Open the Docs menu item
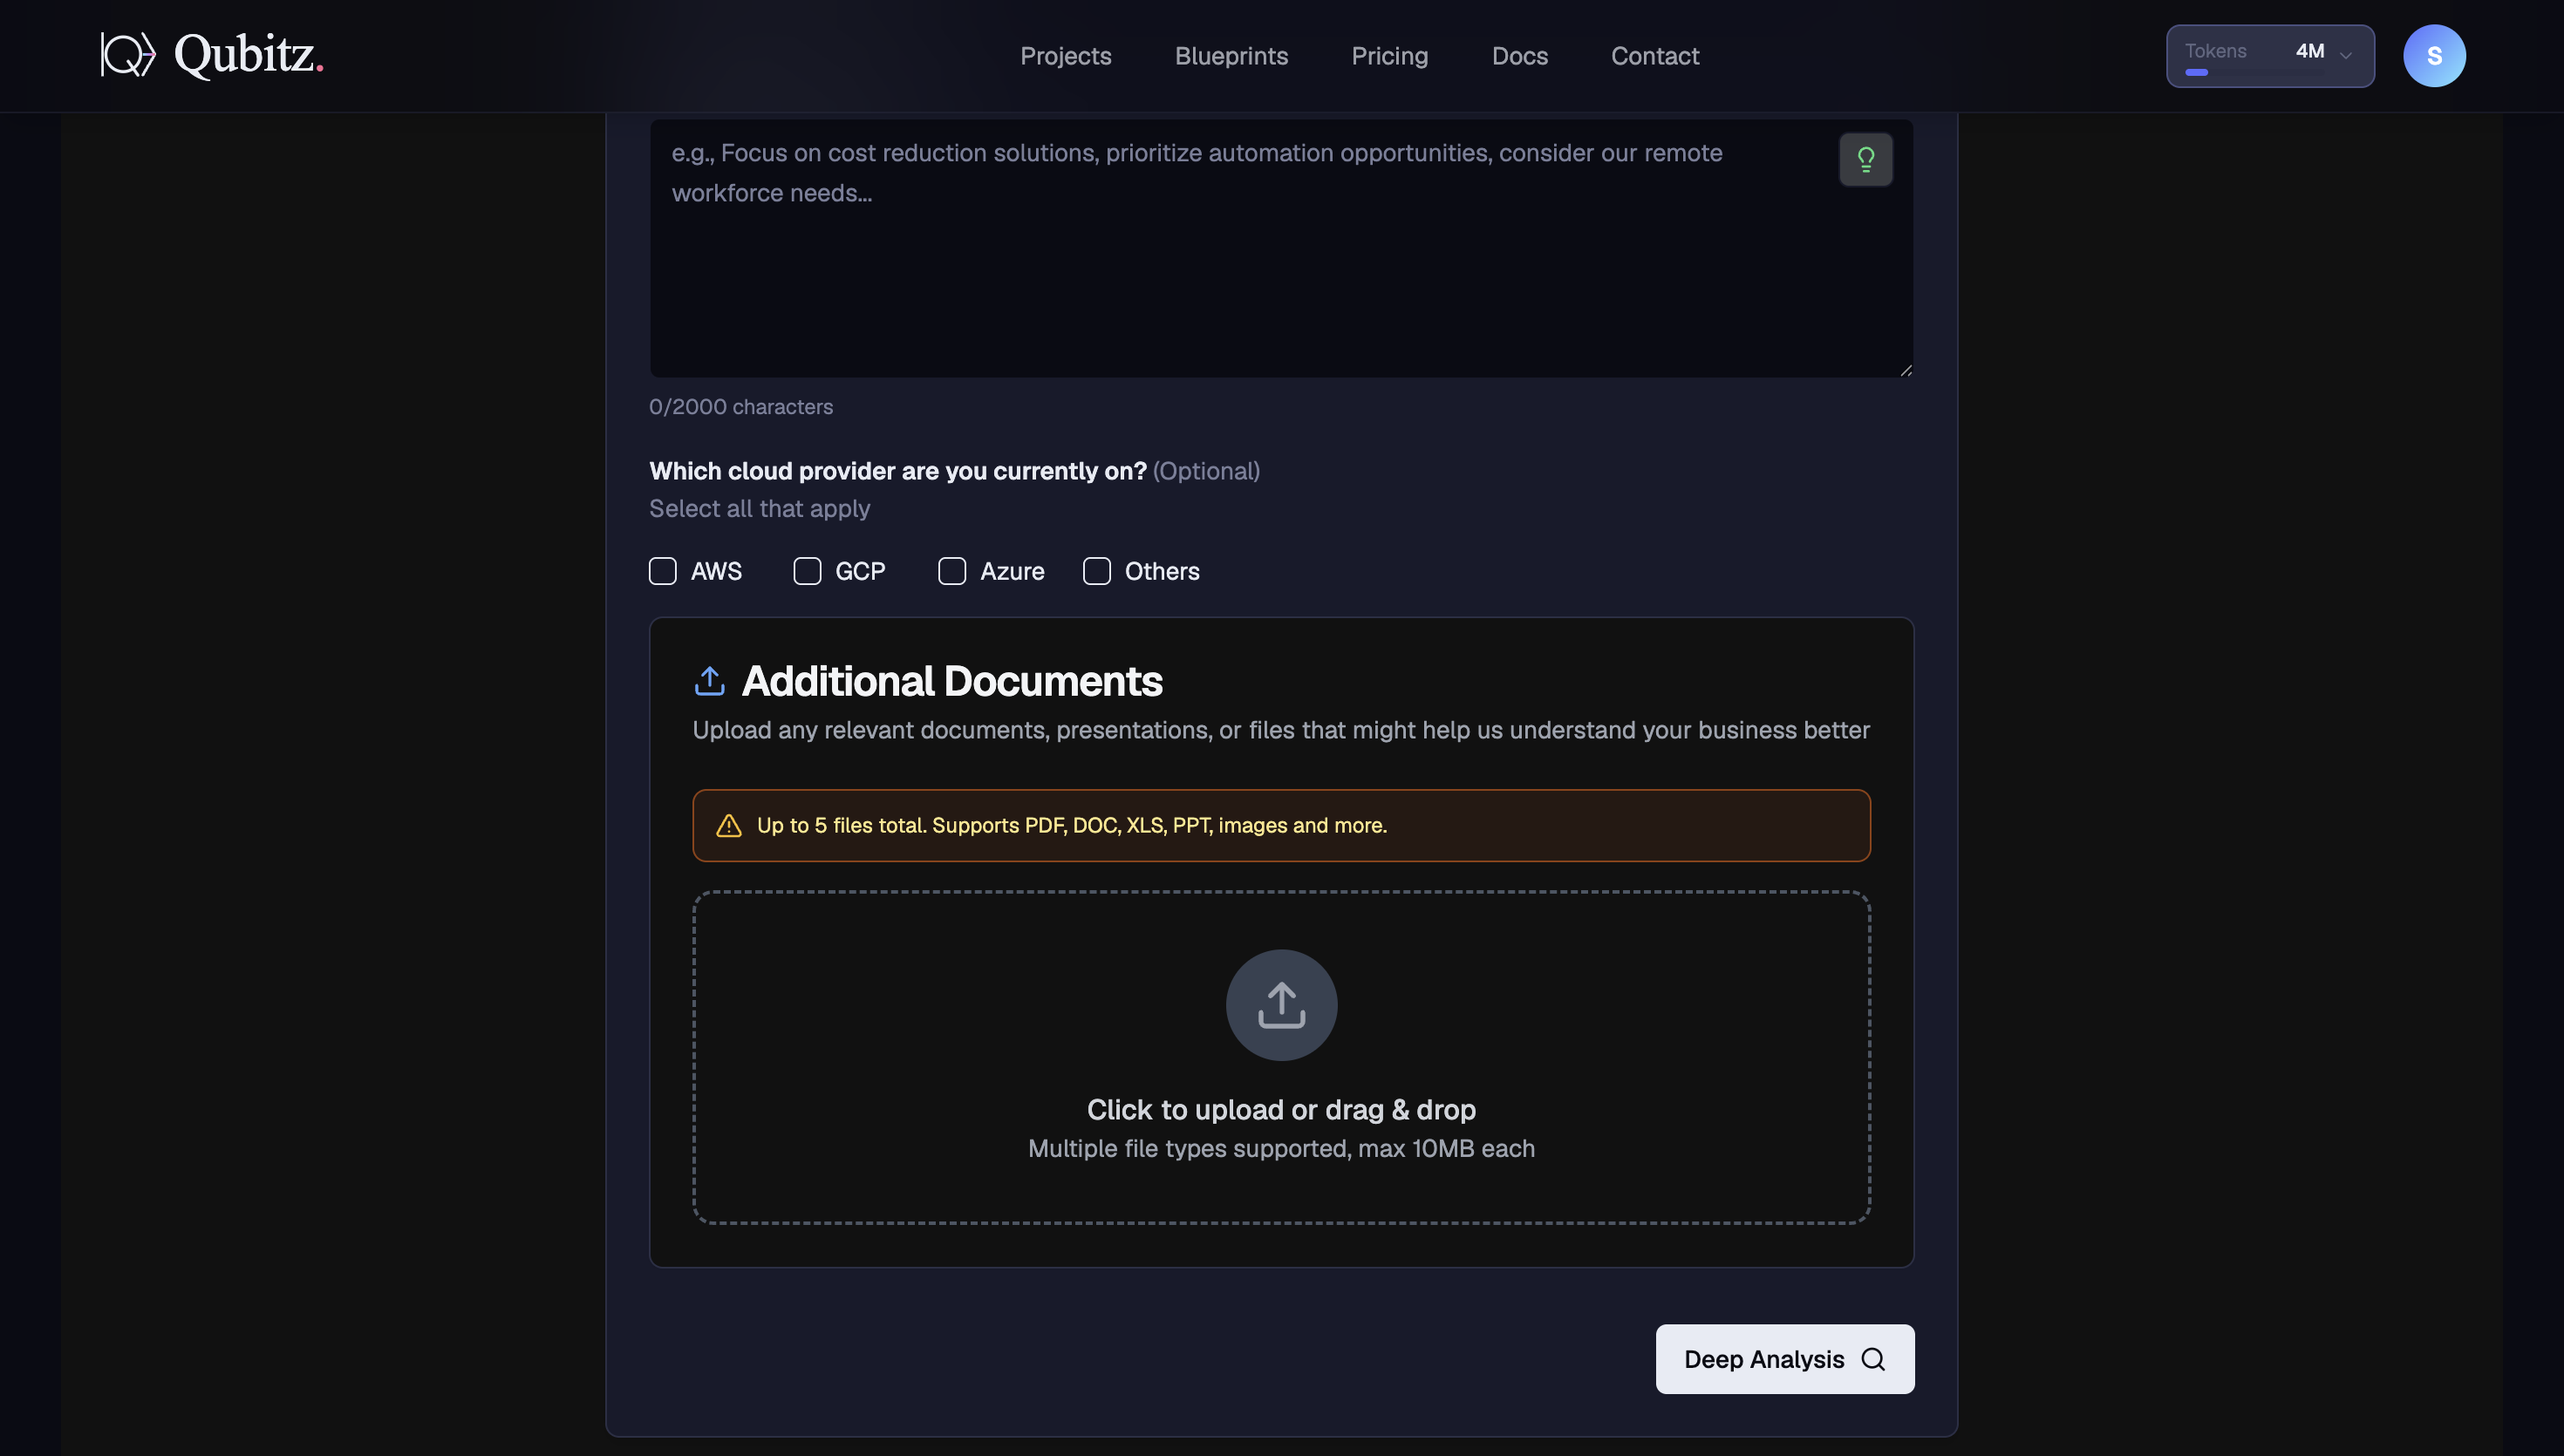Screen dimensions: 2564x1456 (1519, 56)
